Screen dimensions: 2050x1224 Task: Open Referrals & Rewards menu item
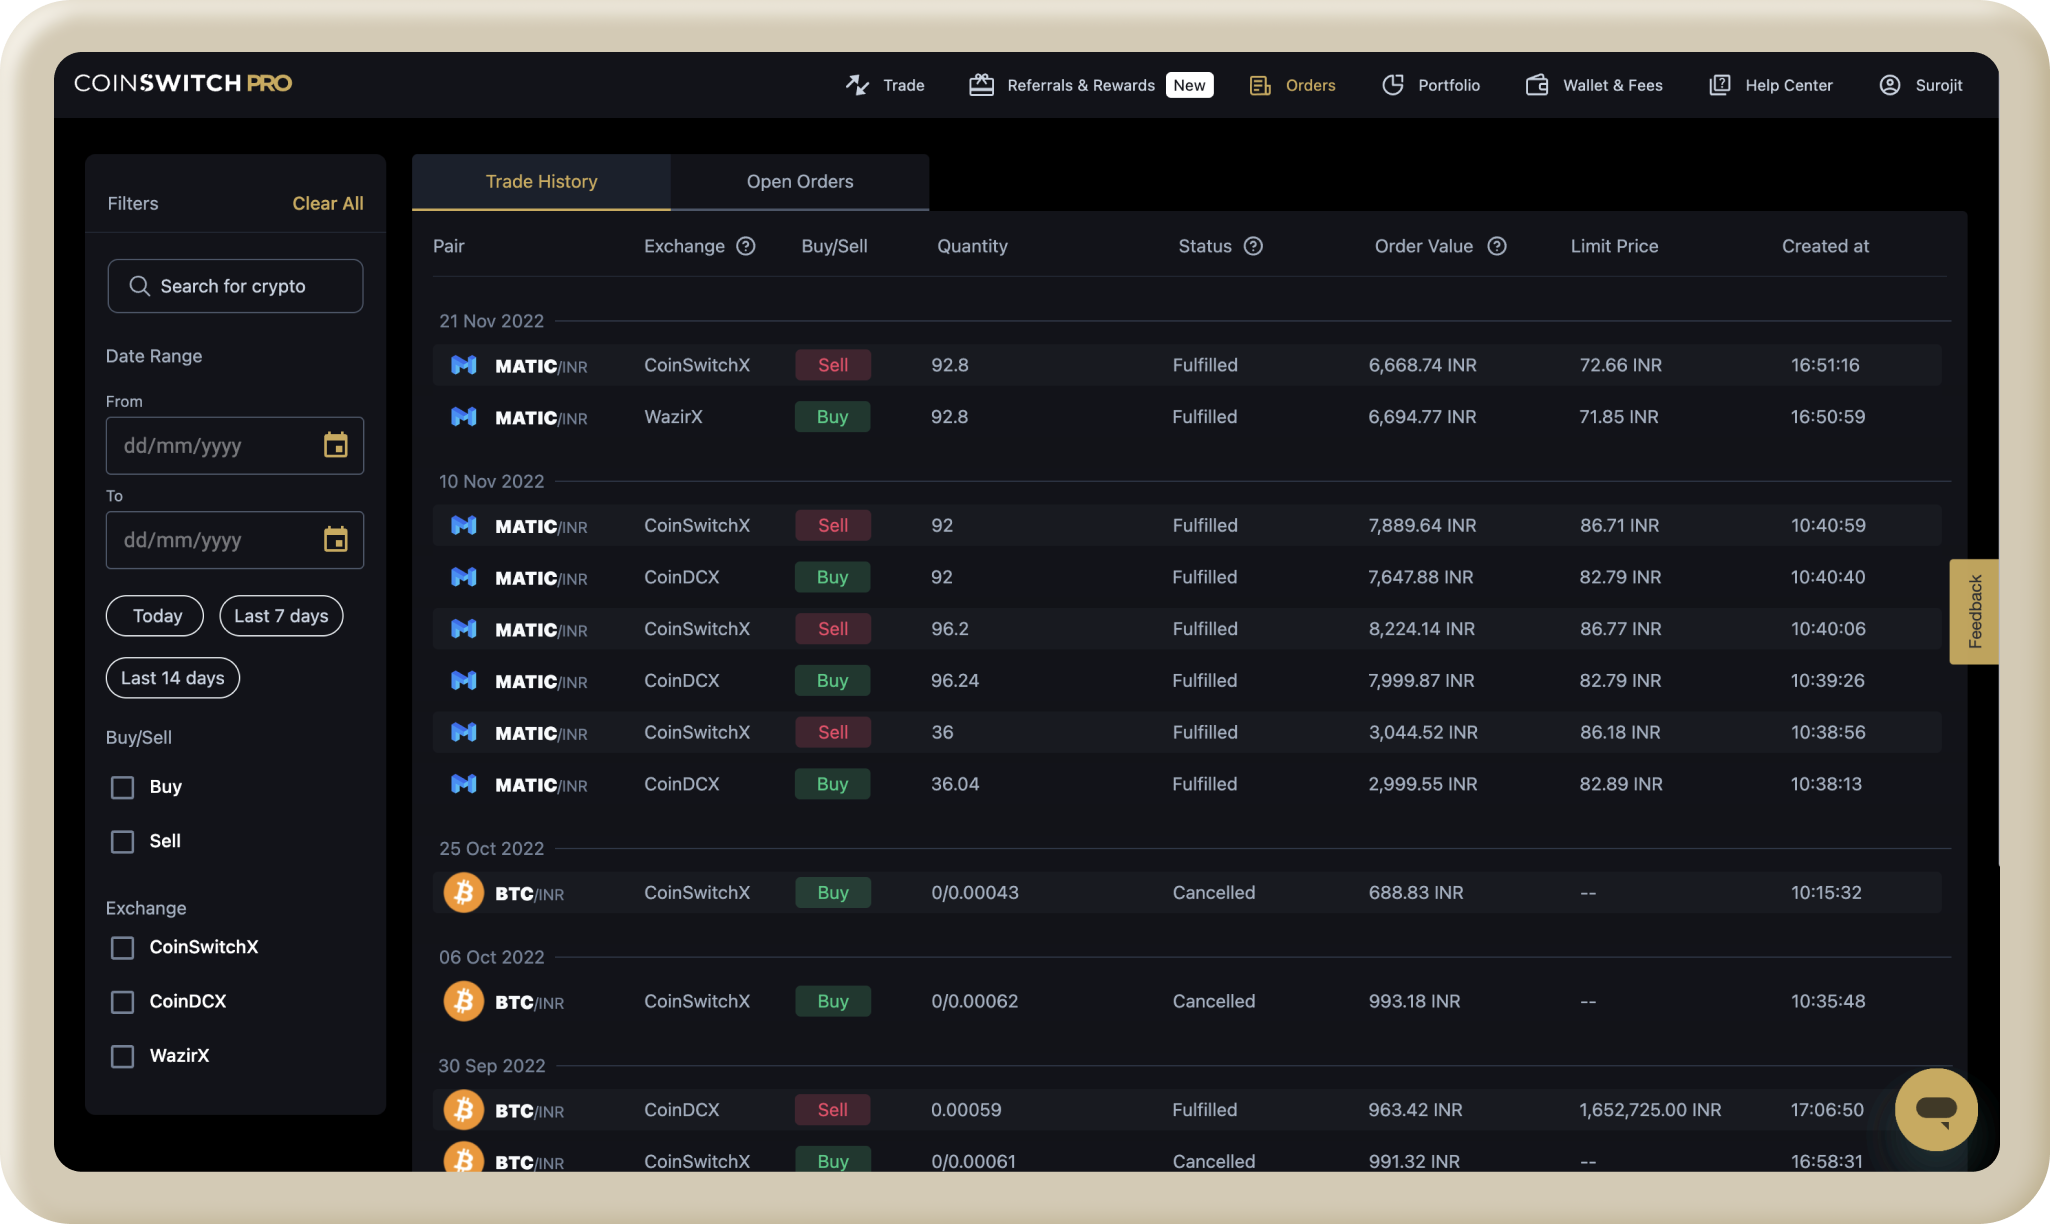tap(1081, 85)
